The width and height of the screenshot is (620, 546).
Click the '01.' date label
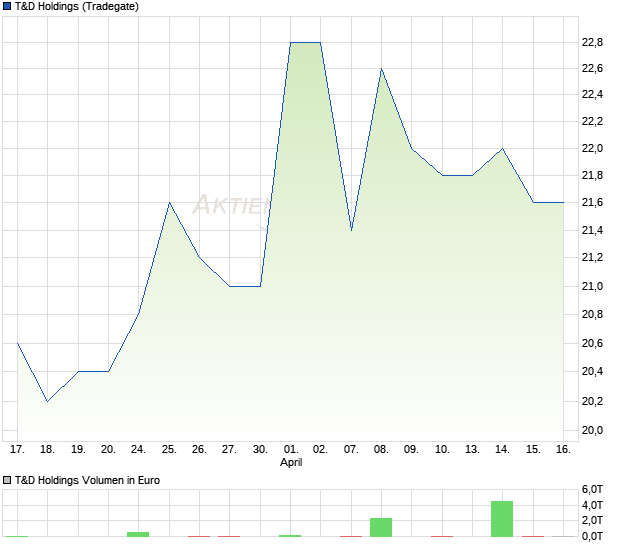pos(291,450)
